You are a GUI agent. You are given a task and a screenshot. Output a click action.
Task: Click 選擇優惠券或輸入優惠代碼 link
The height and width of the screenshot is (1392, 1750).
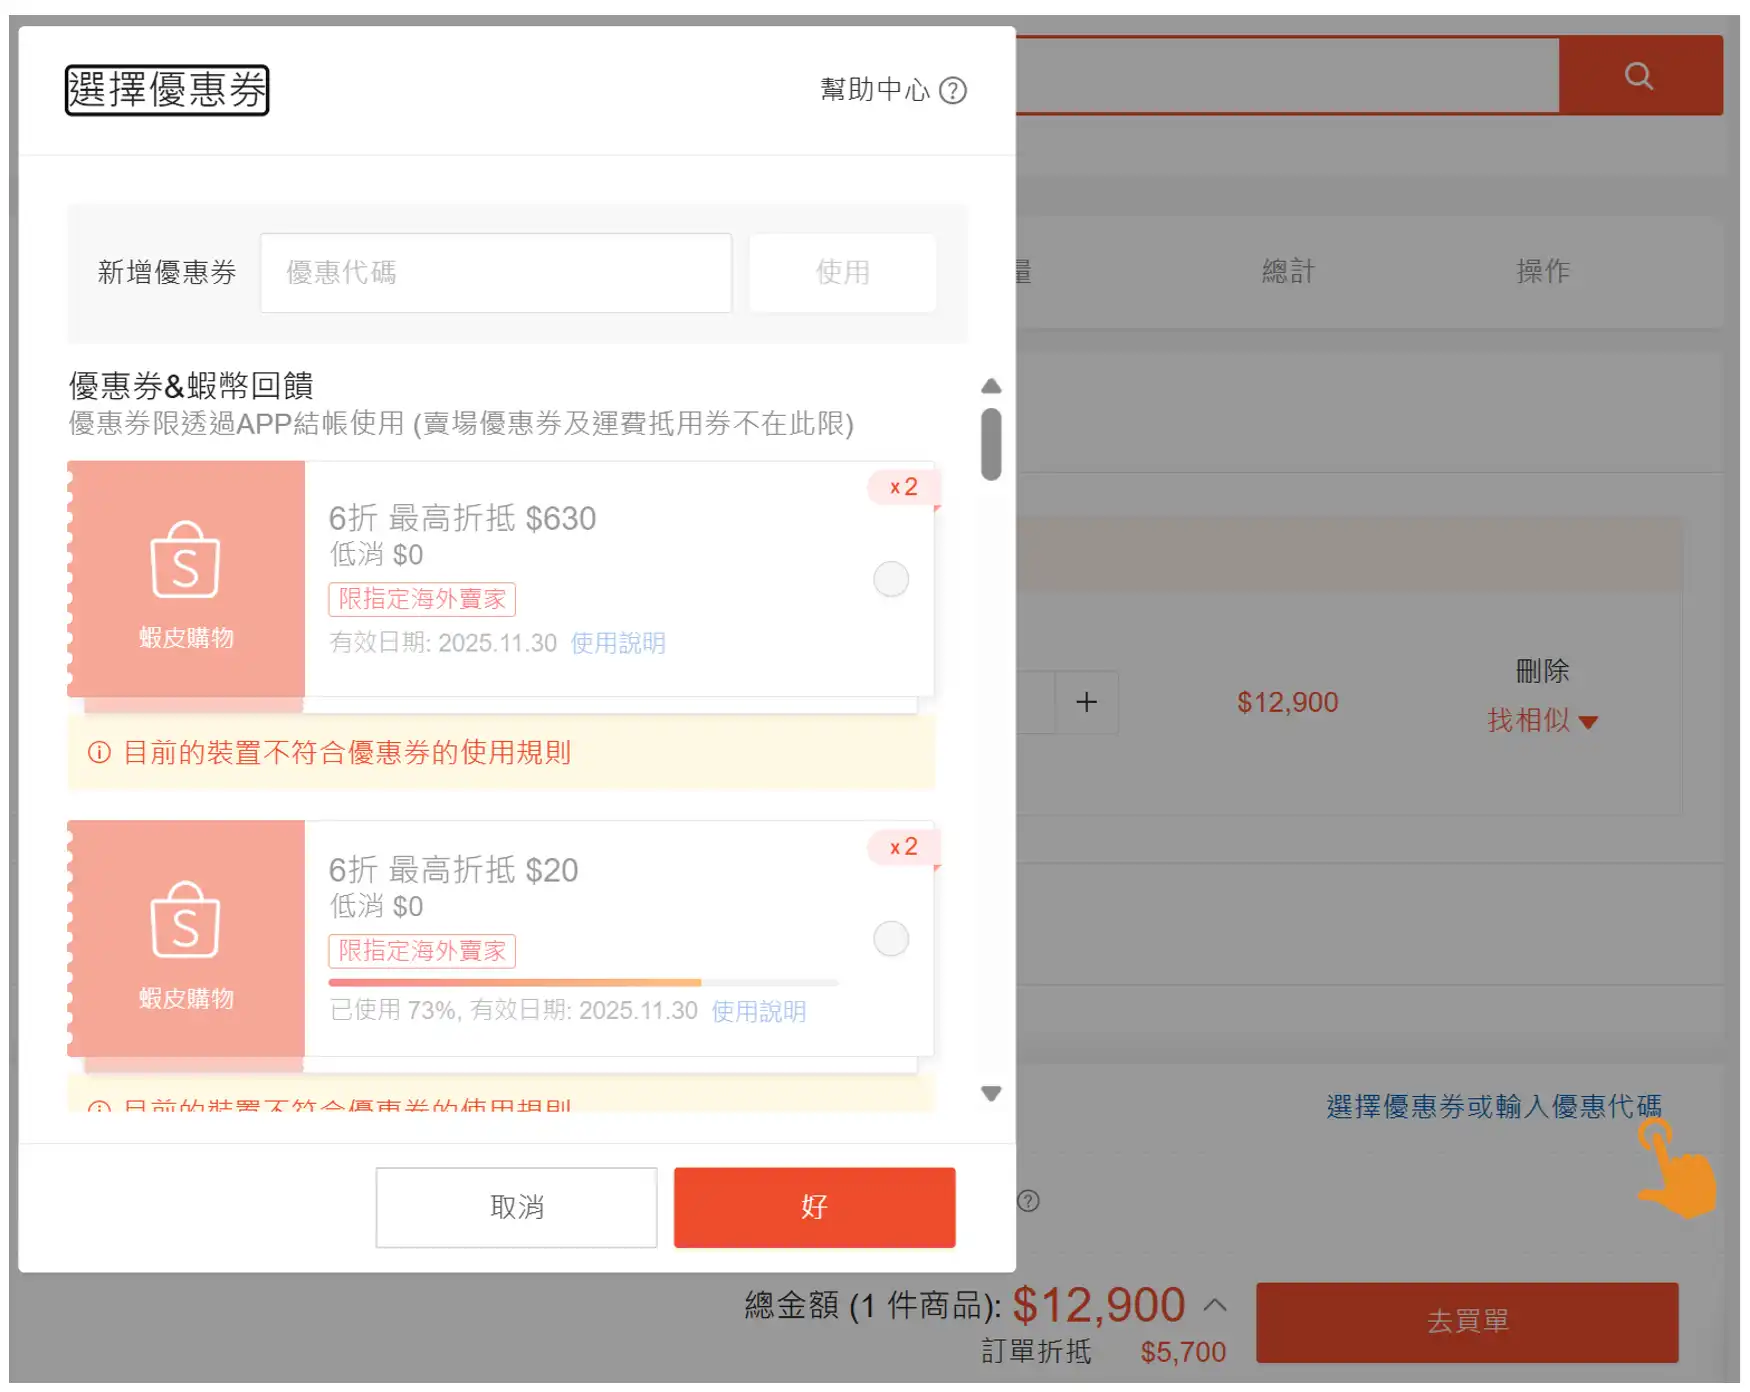pos(1494,1107)
